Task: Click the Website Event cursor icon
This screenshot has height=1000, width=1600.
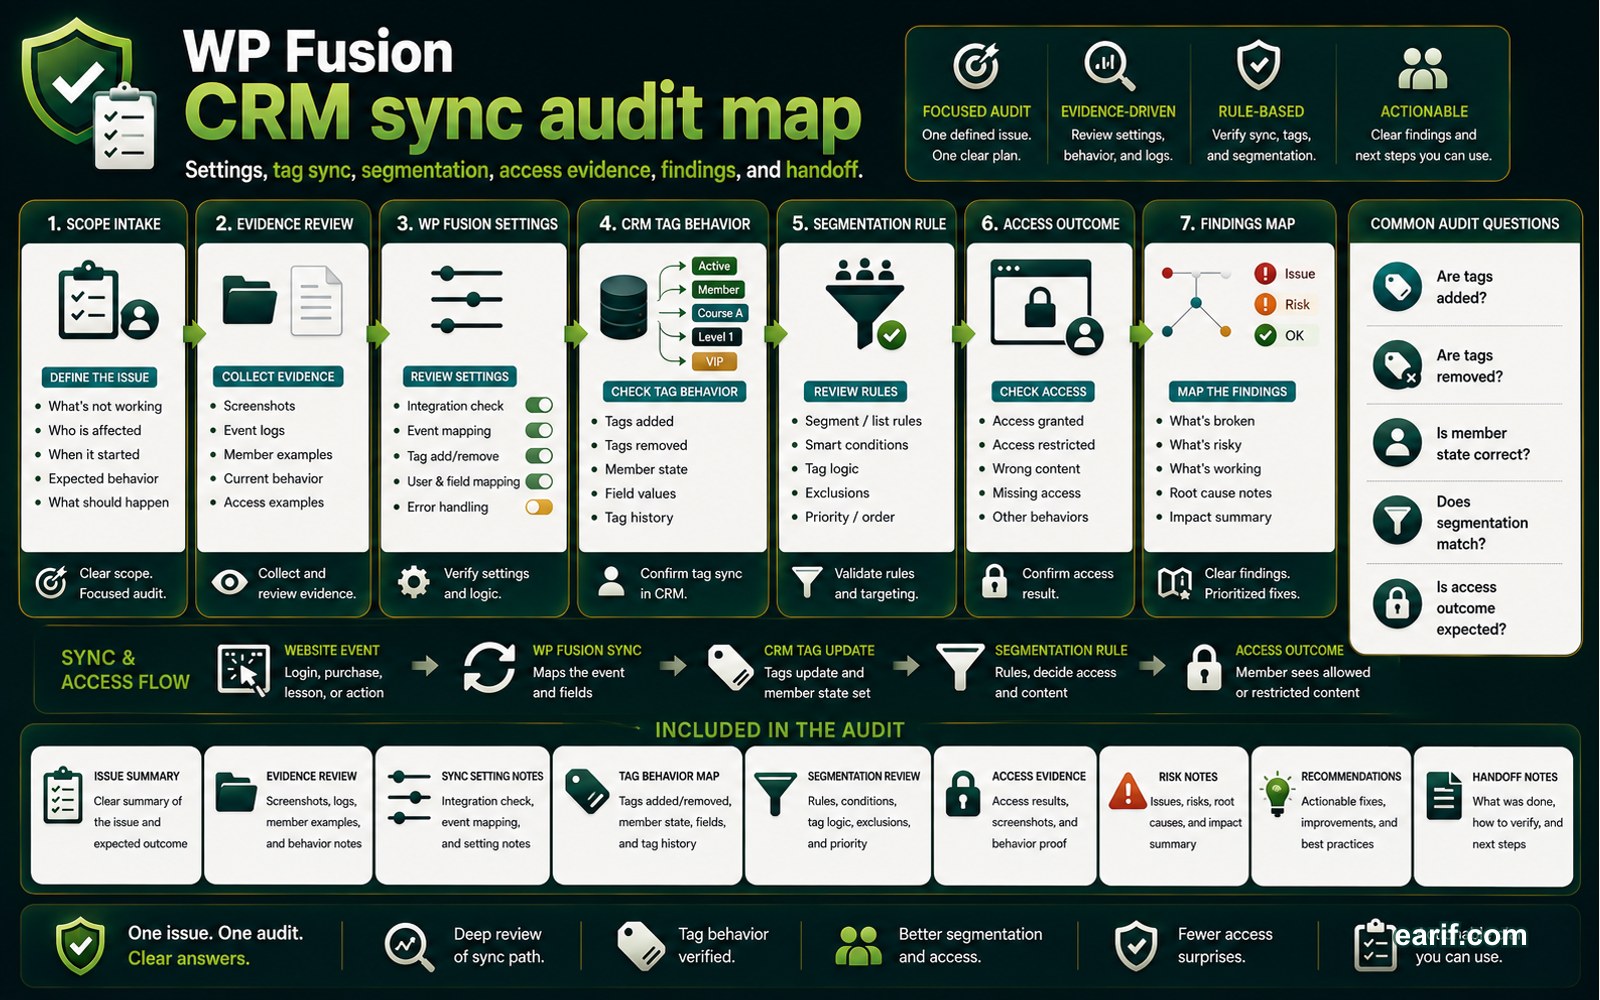Action: coord(244,669)
